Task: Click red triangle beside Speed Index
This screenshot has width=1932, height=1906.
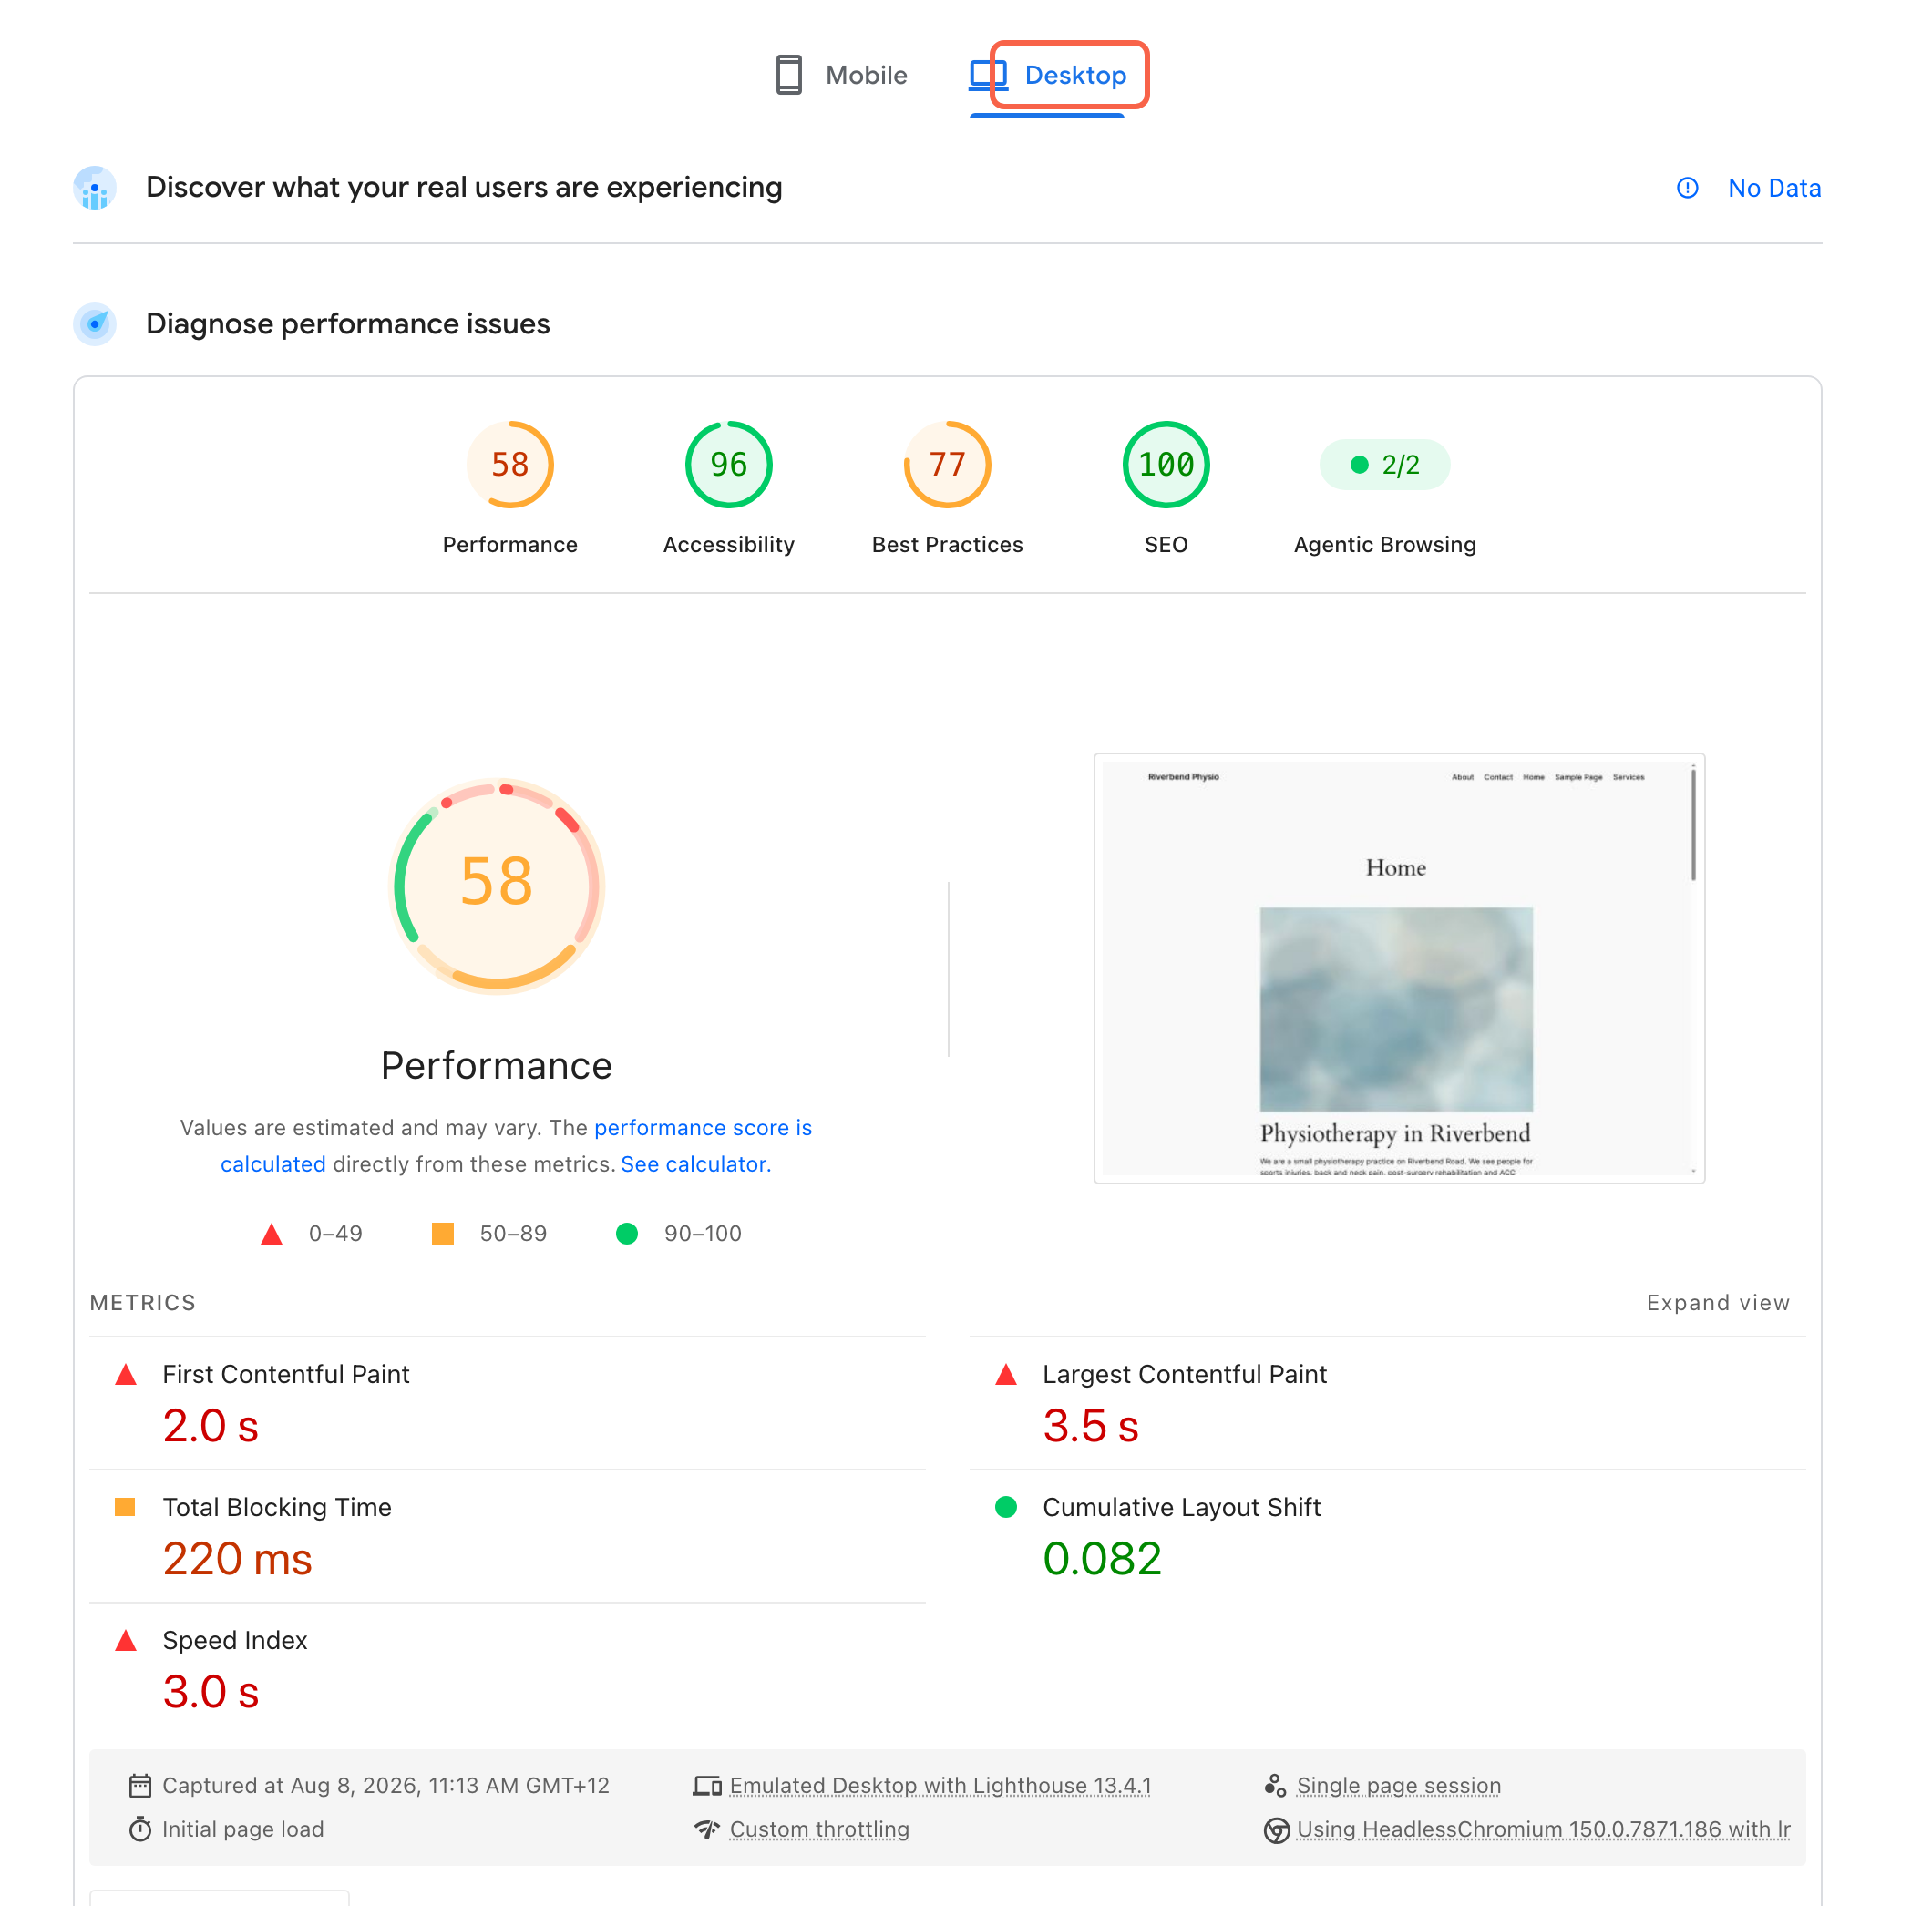Action: pyautogui.click(x=126, y=1640)
